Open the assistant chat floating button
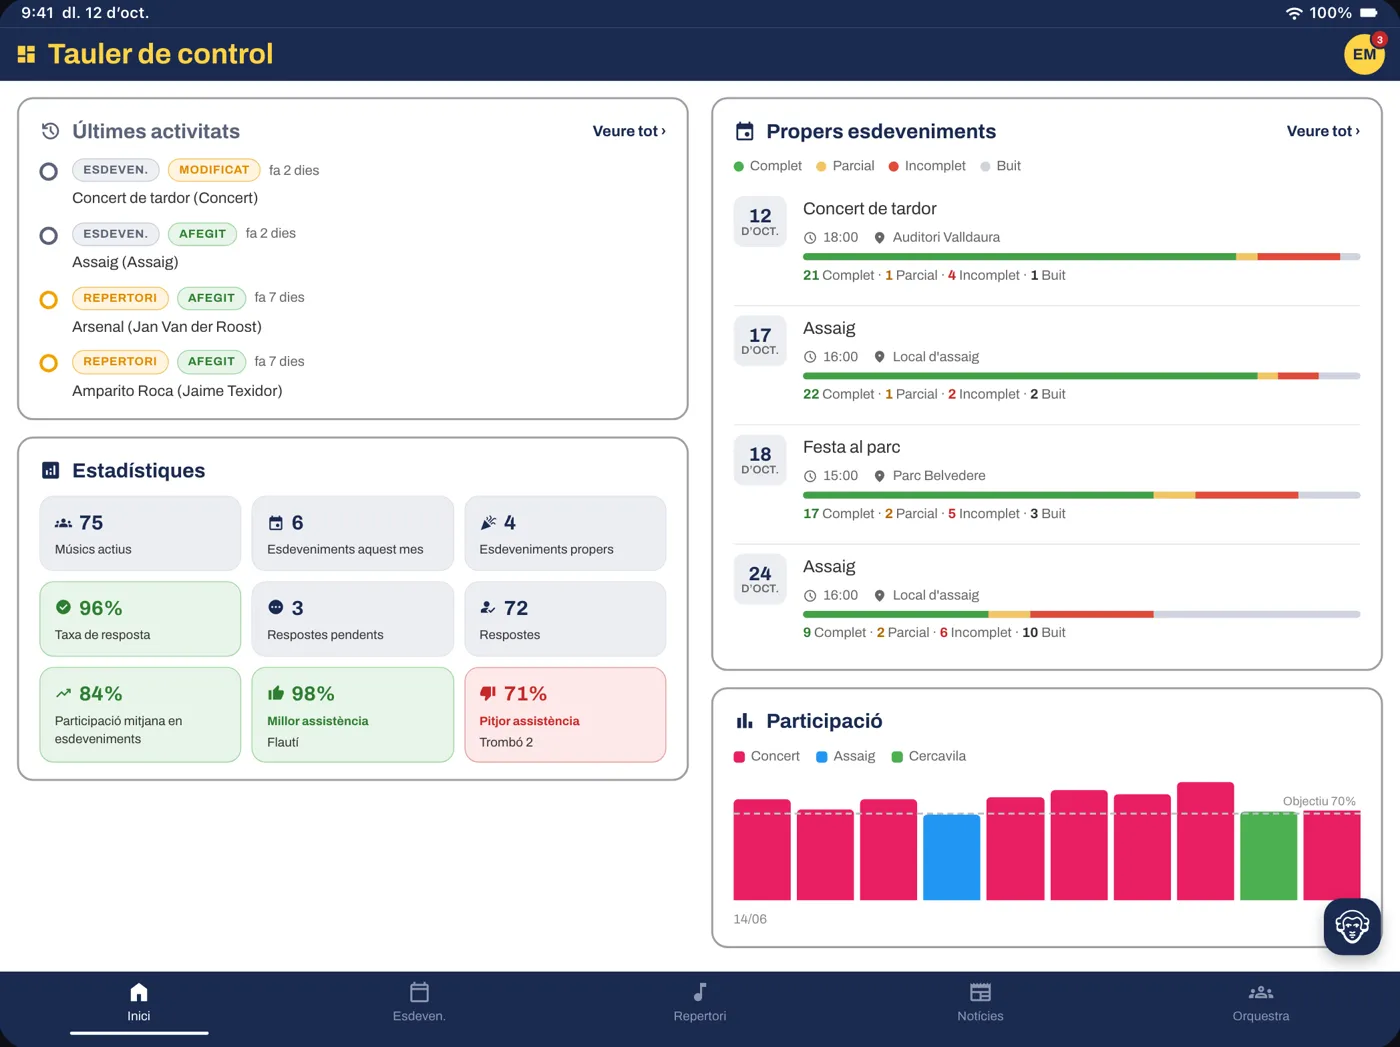The image size is (1400, 1047). (1352, 927)
